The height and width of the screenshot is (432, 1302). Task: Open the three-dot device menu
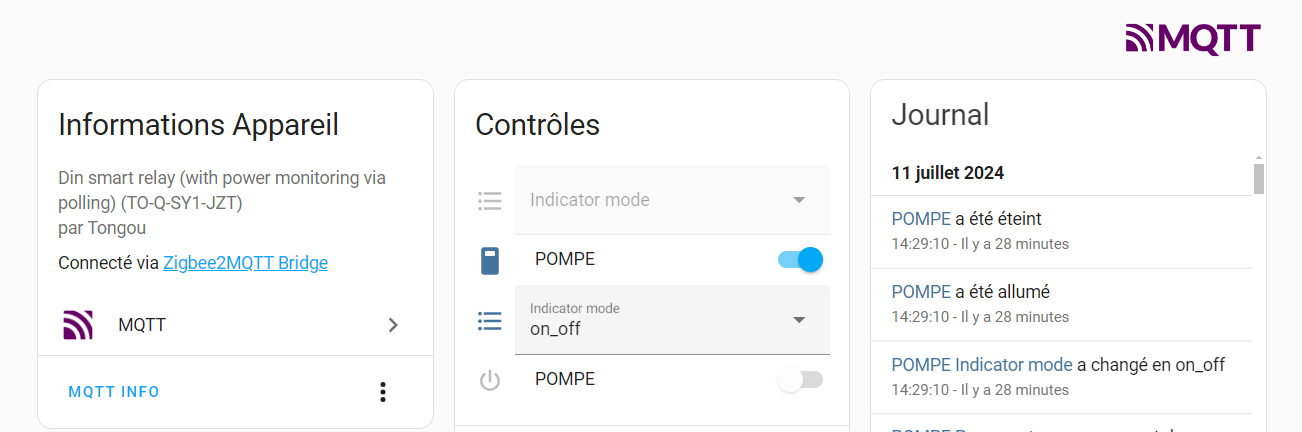click(383, 392)
